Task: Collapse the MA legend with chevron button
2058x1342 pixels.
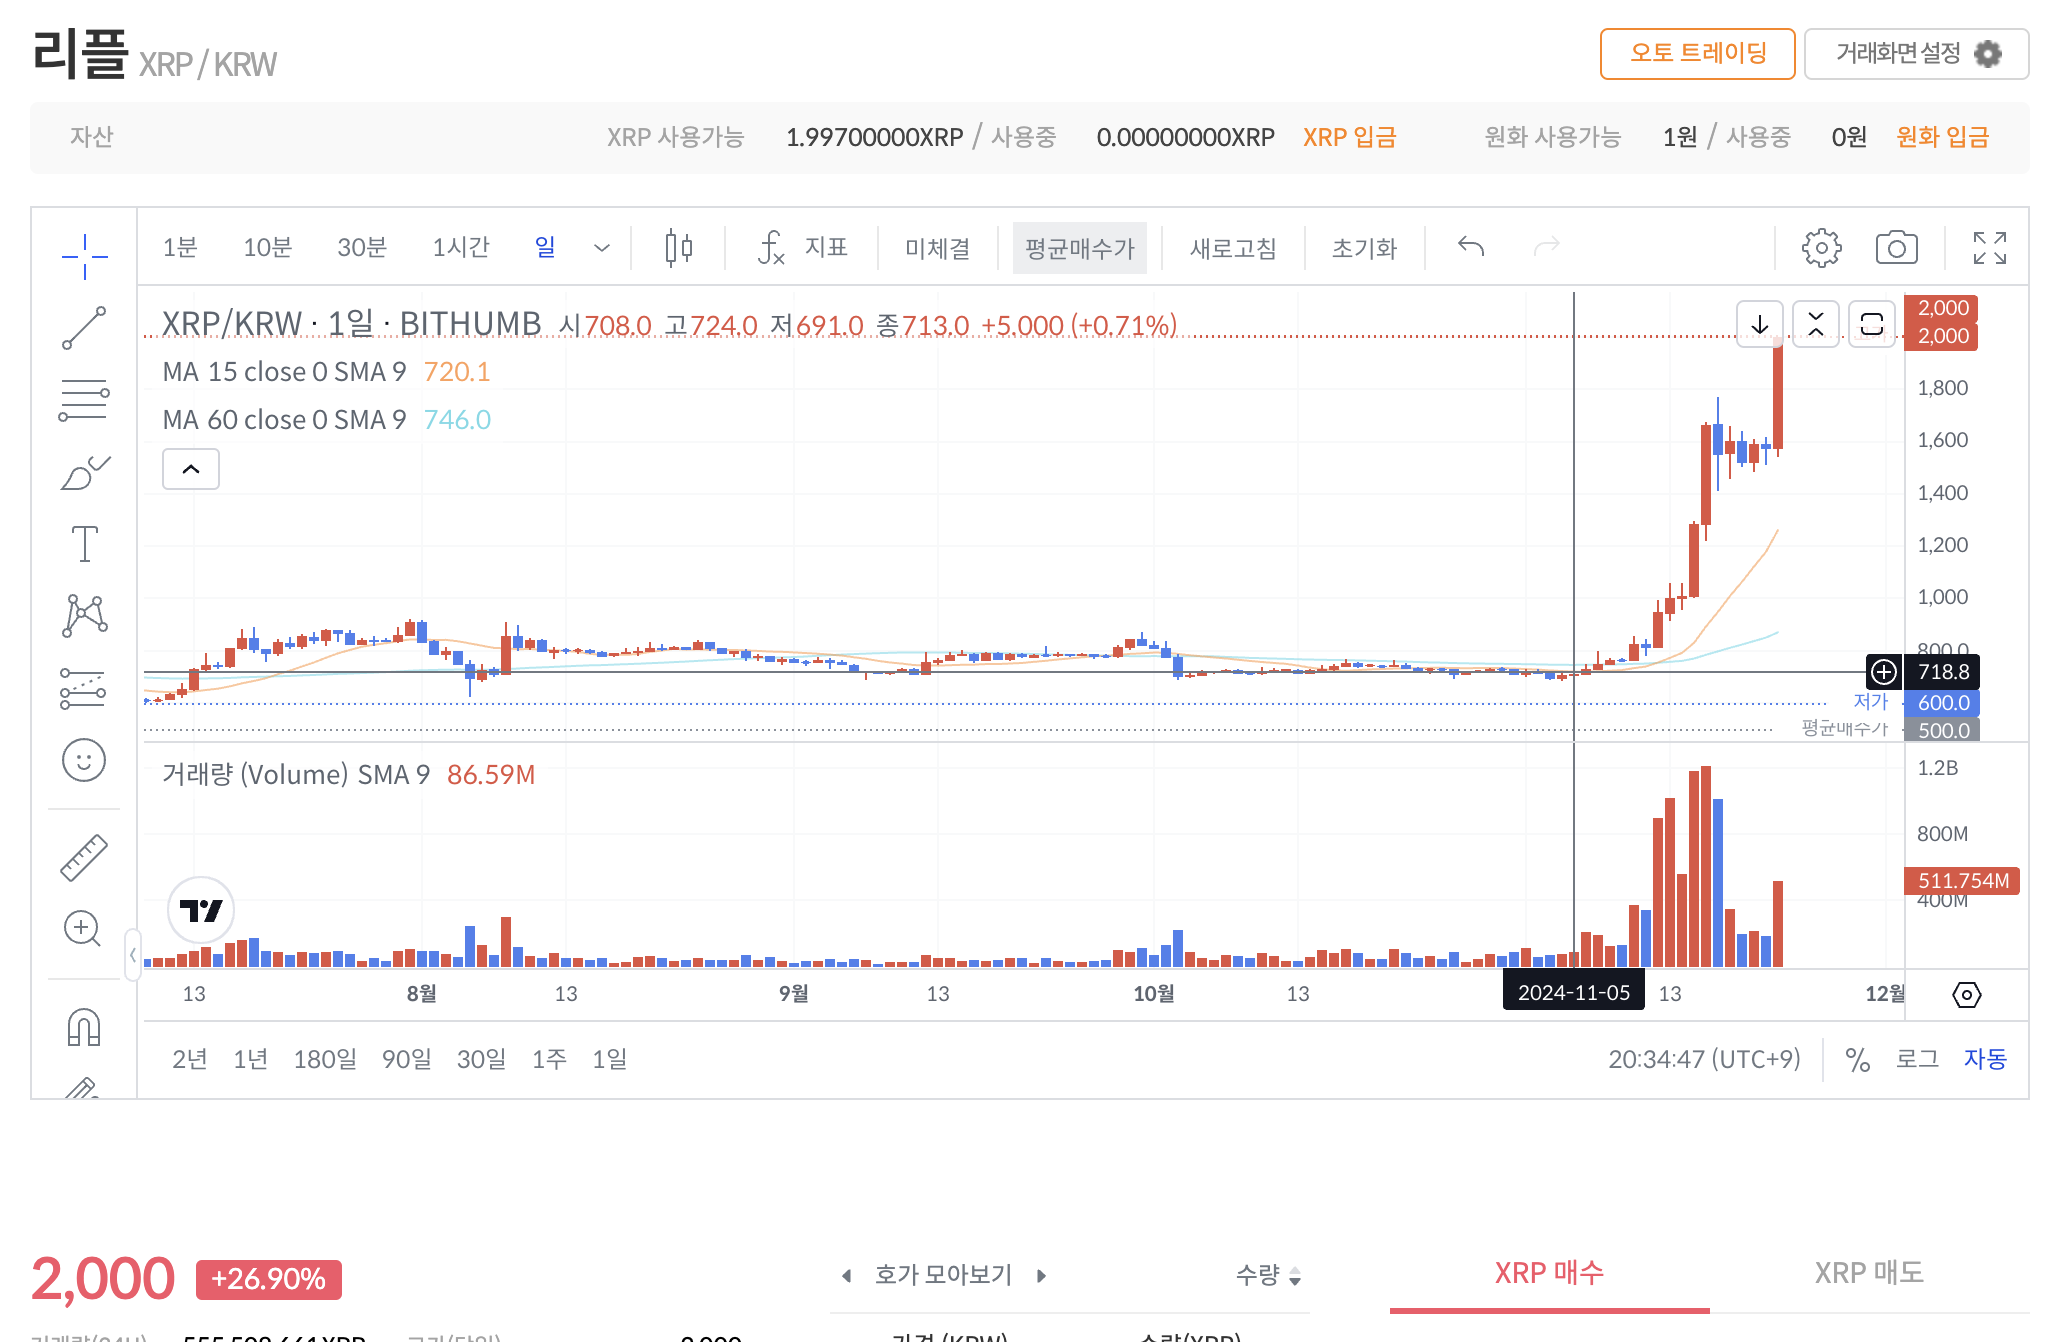Action: click(190, 468)
